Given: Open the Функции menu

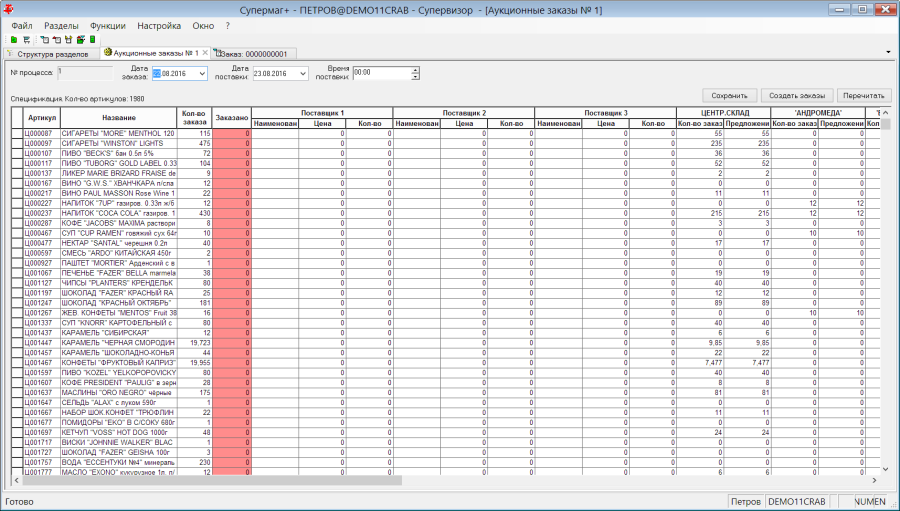Looking at the screenshot, I should [107, 26].
